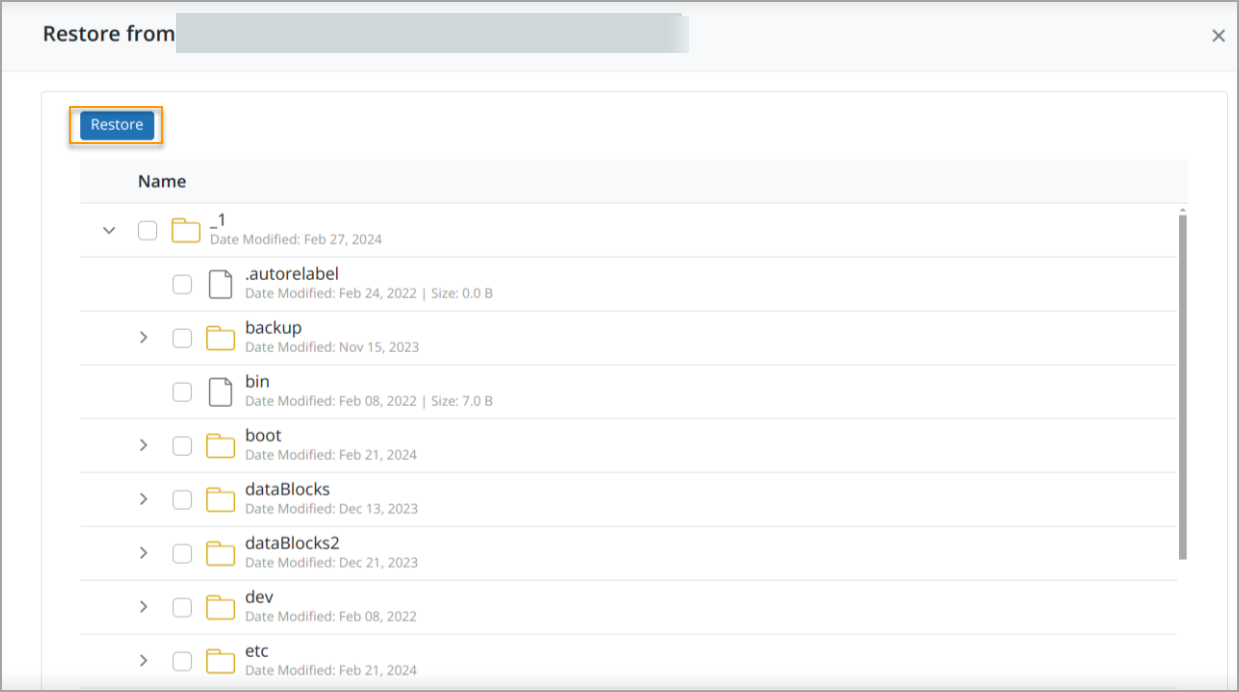The width and height of the screenshot is (1239, 692).
Task: Collapse the _1 directory tree
Action: (x=109, y=229)
